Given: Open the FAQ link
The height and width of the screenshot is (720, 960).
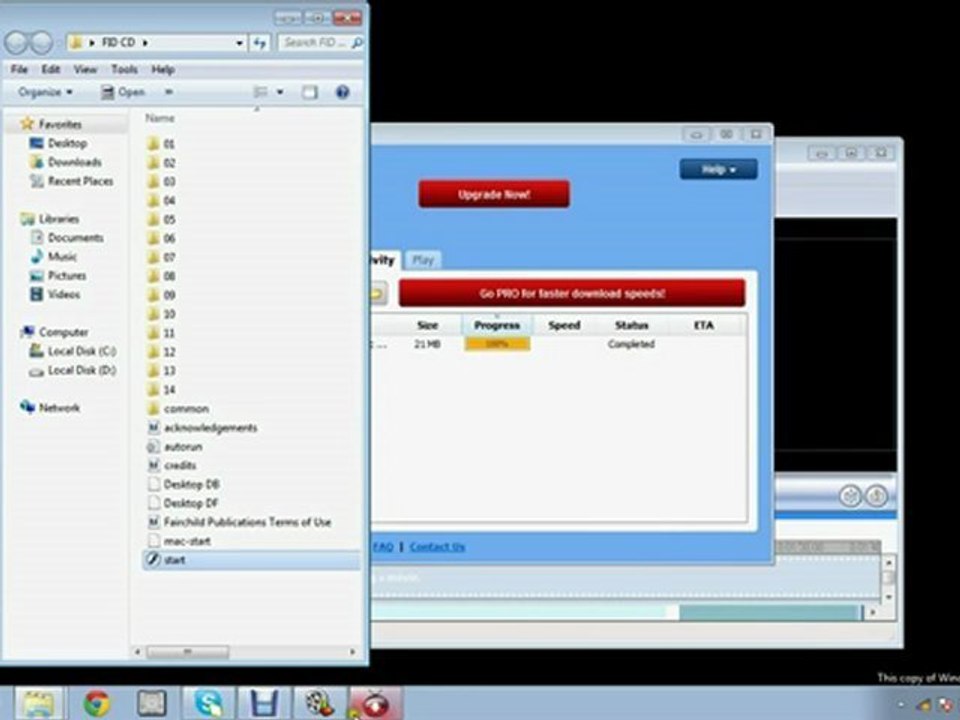Looking at the screenshot, I should [x=383, y=547].
